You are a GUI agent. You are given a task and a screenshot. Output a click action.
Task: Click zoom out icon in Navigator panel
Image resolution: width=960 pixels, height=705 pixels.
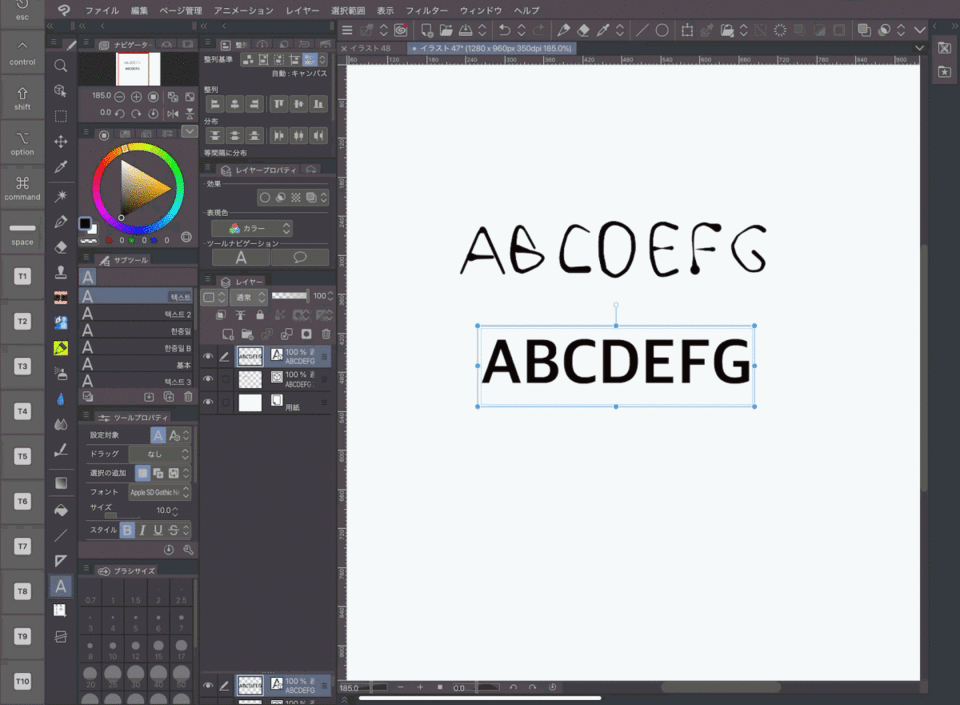coord(120,97)
